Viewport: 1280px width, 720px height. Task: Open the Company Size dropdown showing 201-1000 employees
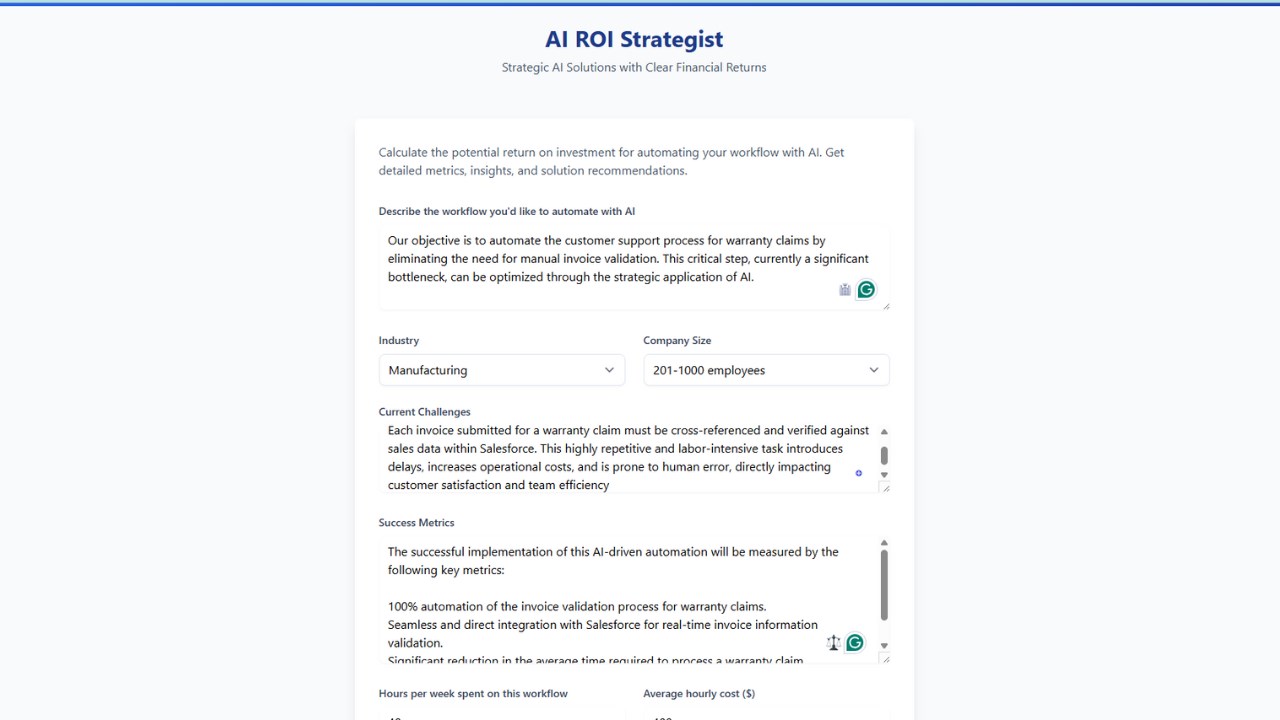[x=766, y=370]
